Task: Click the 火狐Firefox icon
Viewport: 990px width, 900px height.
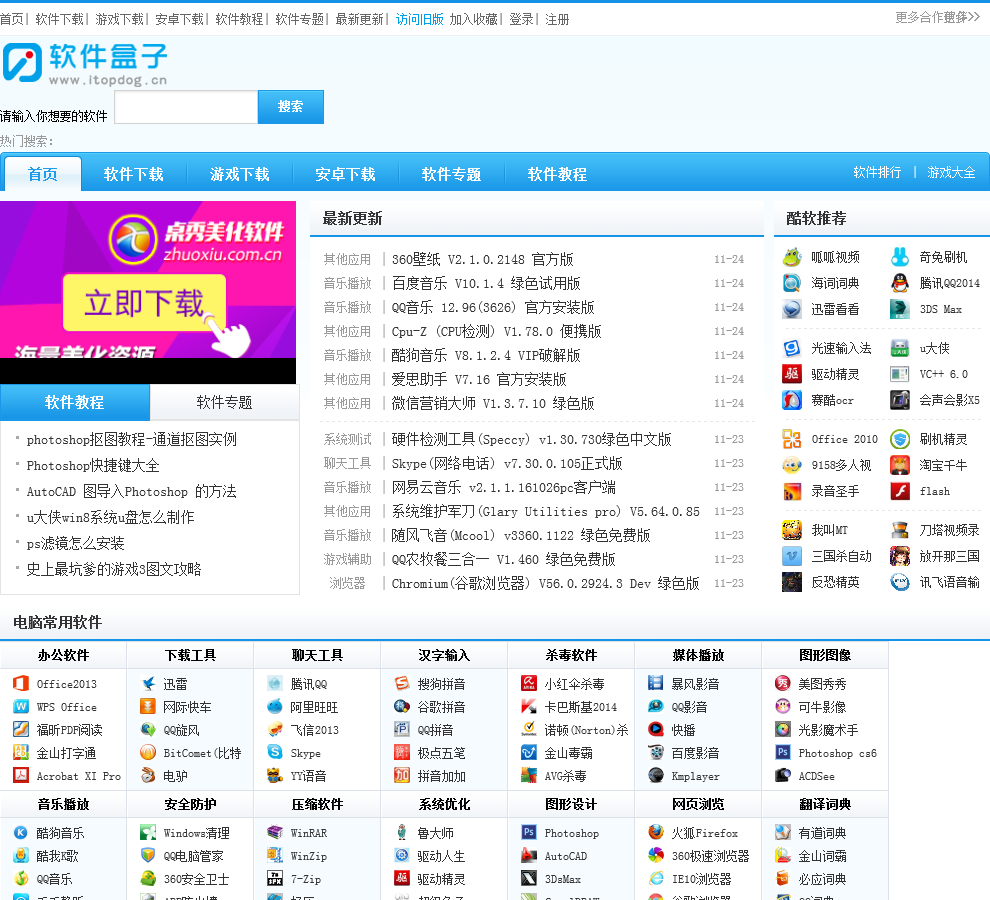Action: (656, 832)
